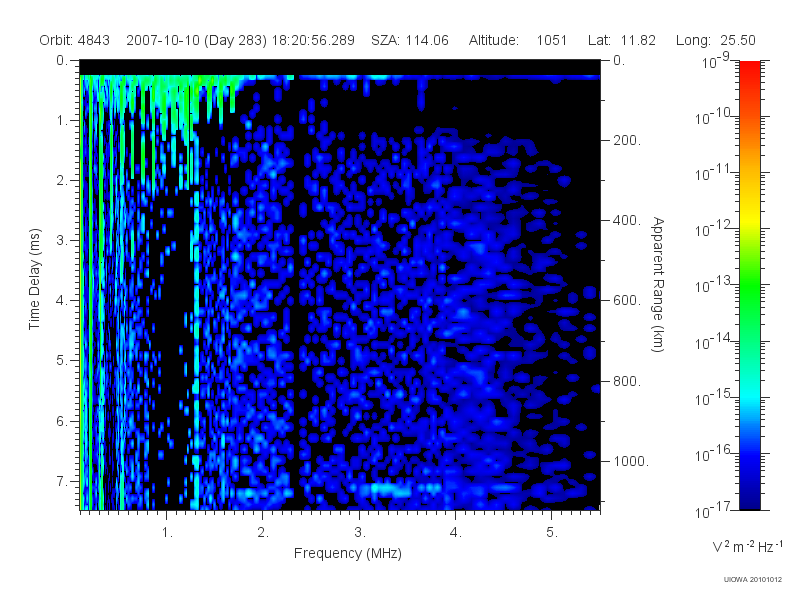Click the Orbit: 4843 header label
Screen dimensions: 800x600
pos(74,40)
